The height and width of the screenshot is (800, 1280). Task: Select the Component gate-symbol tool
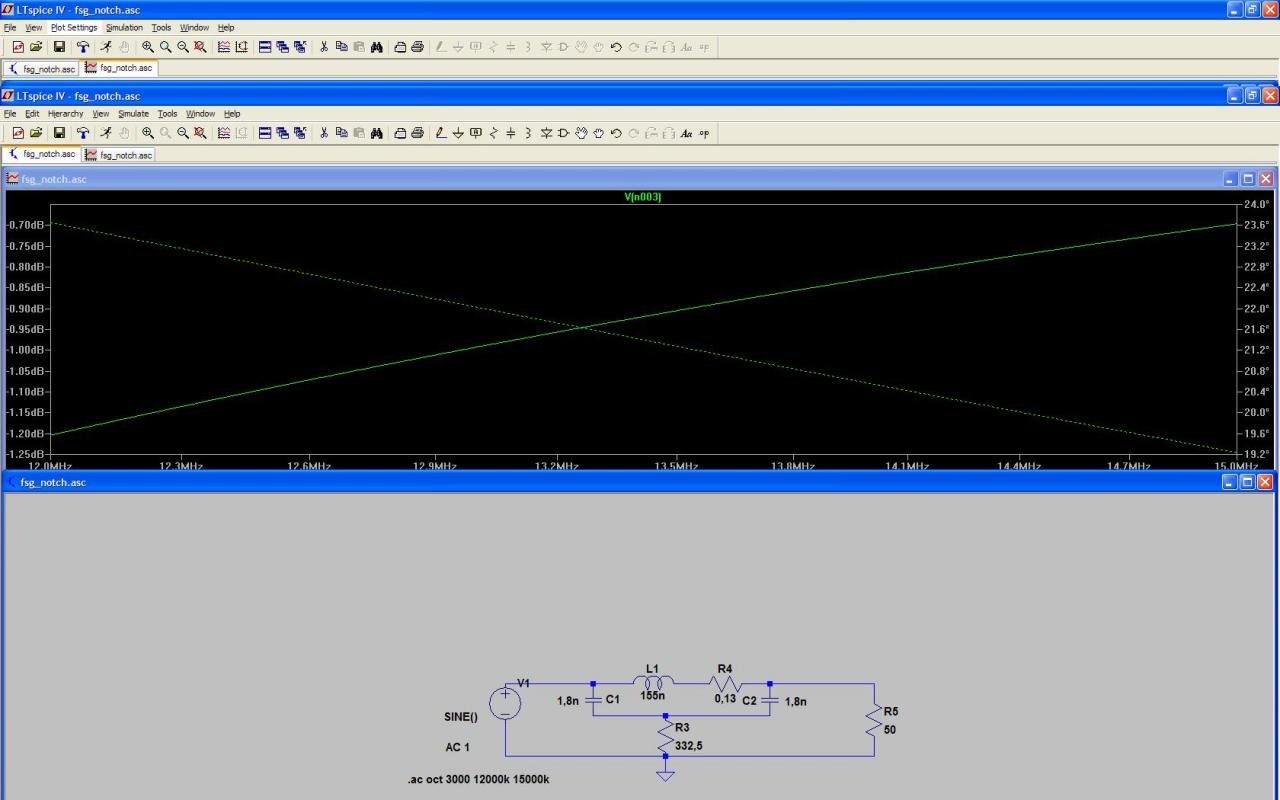(x=563, y=133)
